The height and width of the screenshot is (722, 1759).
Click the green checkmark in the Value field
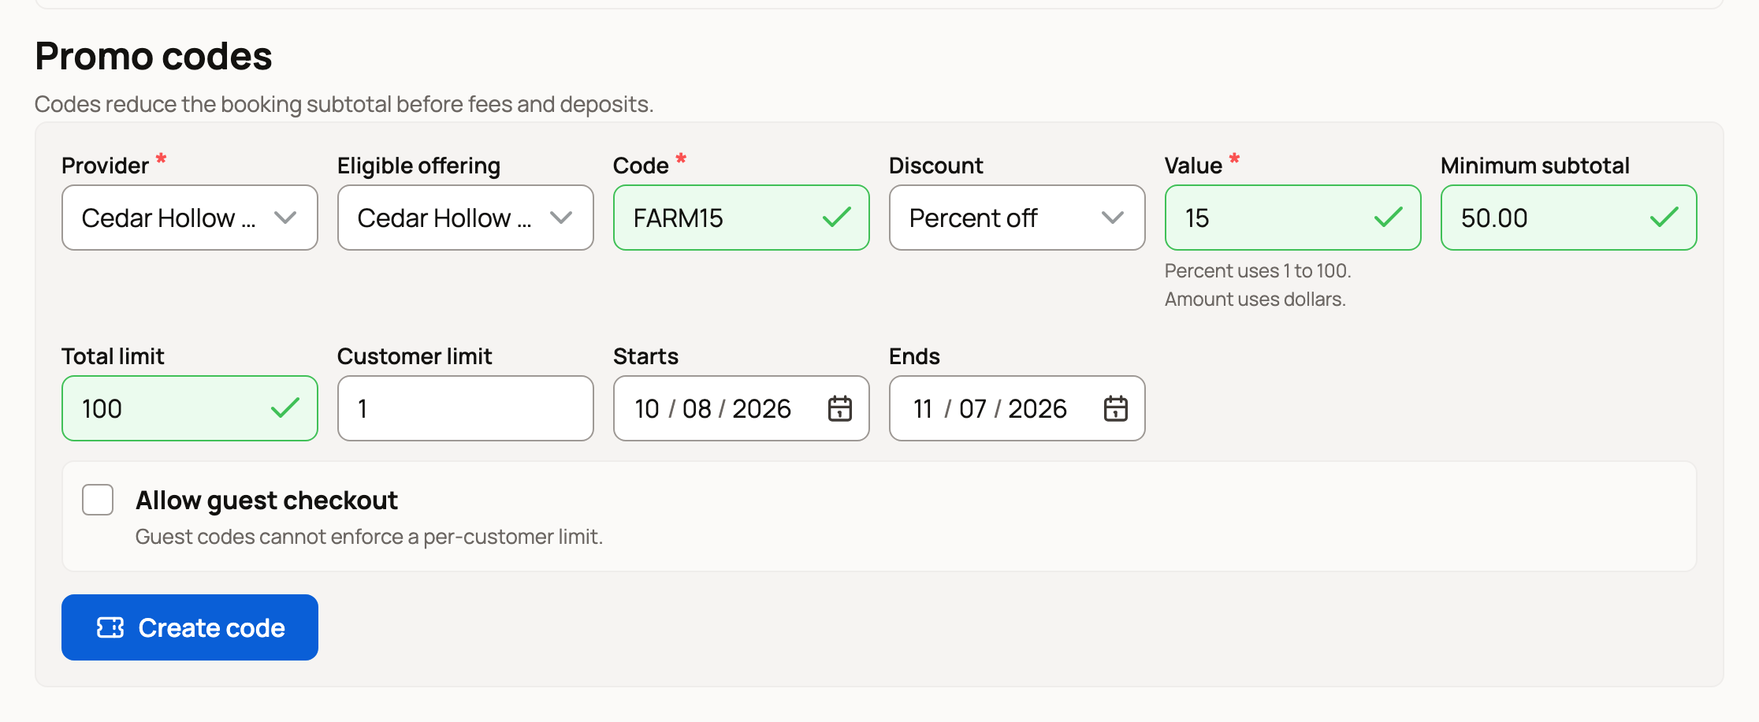click(1388, 217)
